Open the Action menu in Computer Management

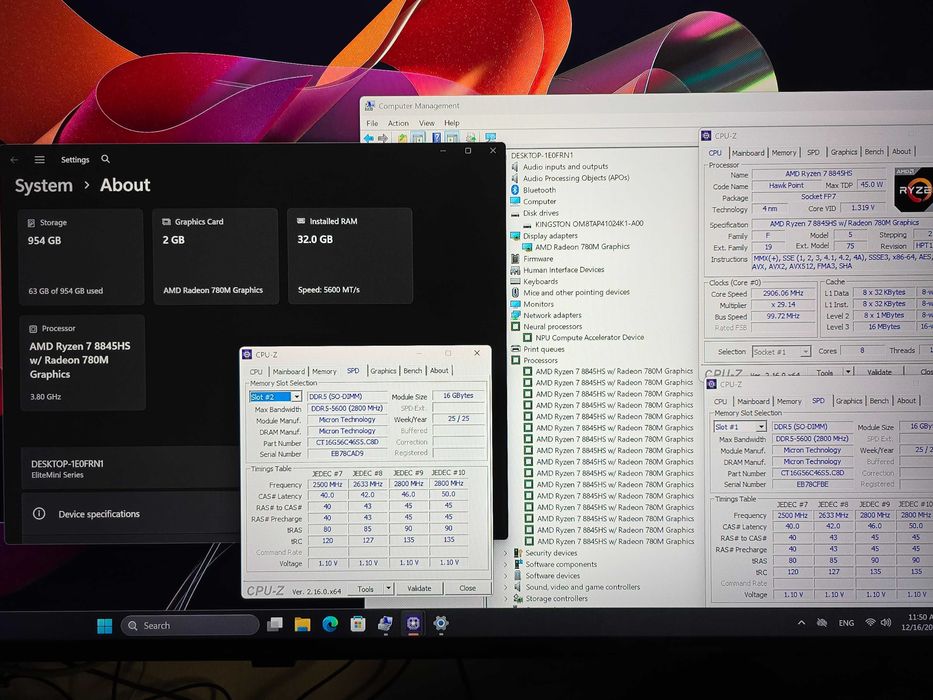click(398, 123)
